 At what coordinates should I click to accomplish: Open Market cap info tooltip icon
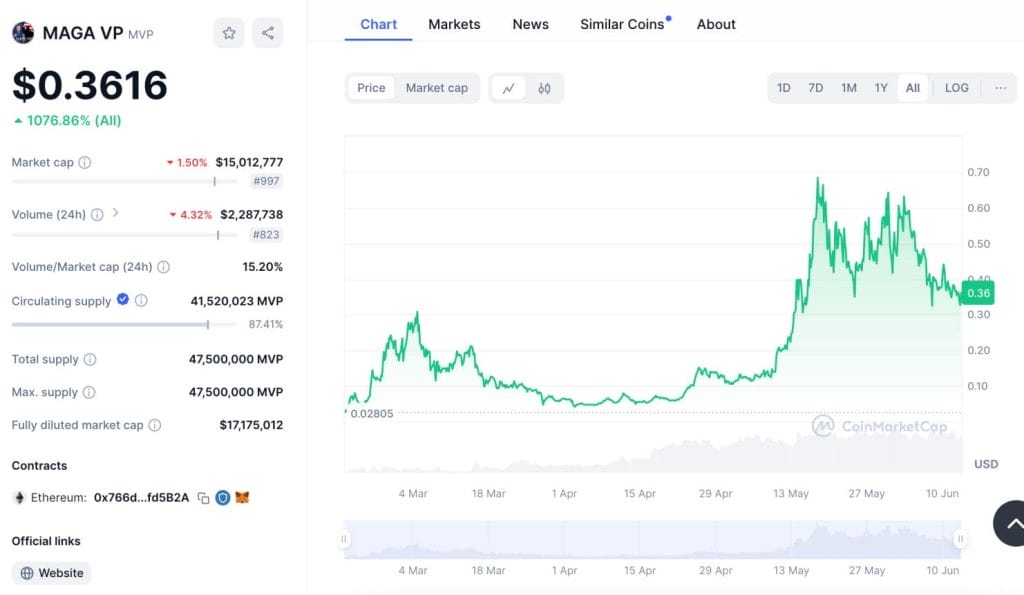85,162
